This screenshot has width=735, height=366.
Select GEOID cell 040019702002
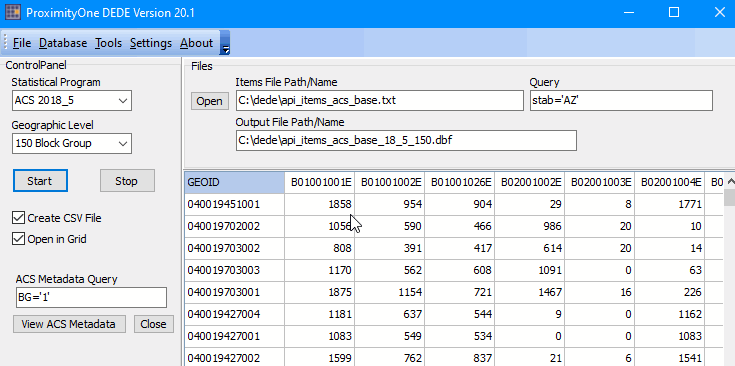click(x=234, y=226)
